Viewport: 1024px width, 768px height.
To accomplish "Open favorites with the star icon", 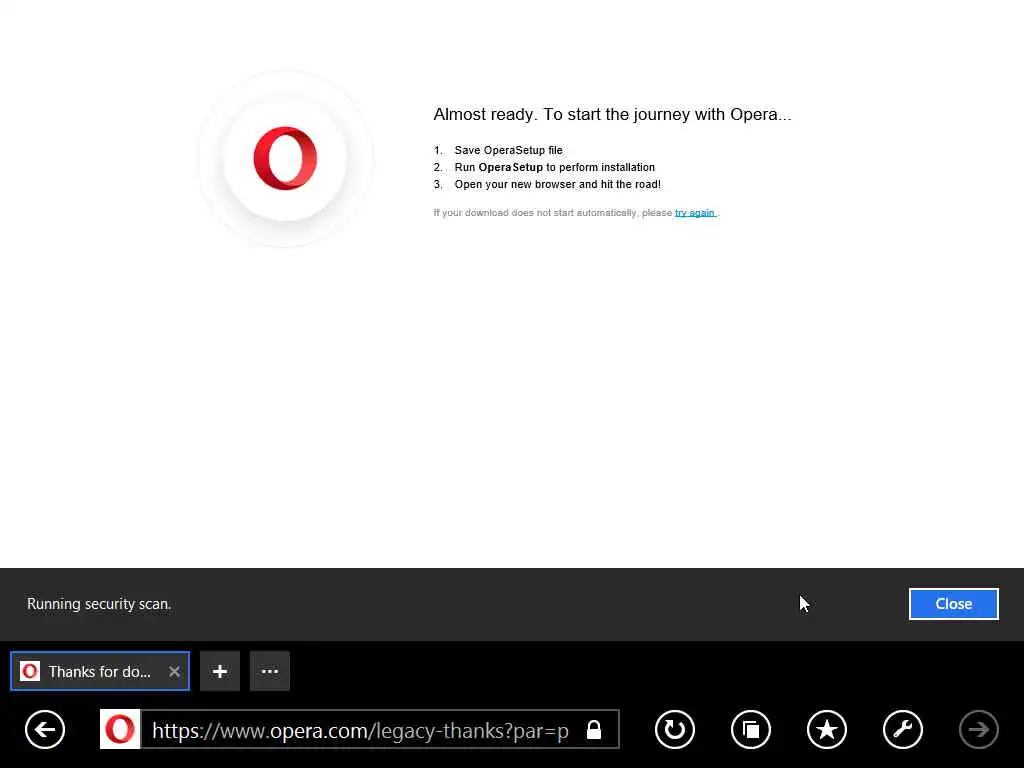I will click(827, 729).
